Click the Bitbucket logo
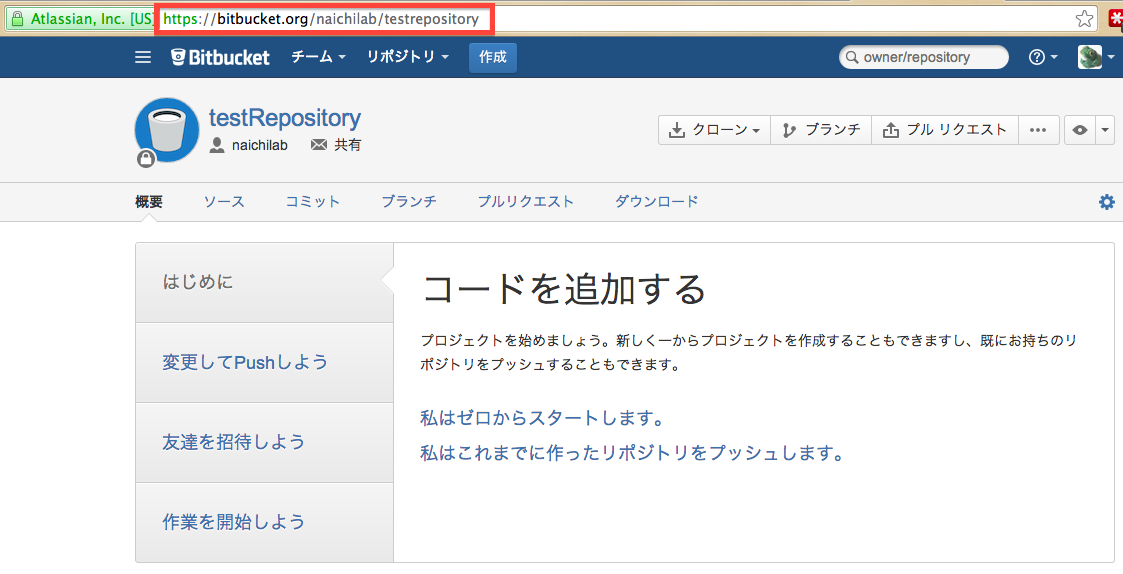1123x574 pixels. 220,57
